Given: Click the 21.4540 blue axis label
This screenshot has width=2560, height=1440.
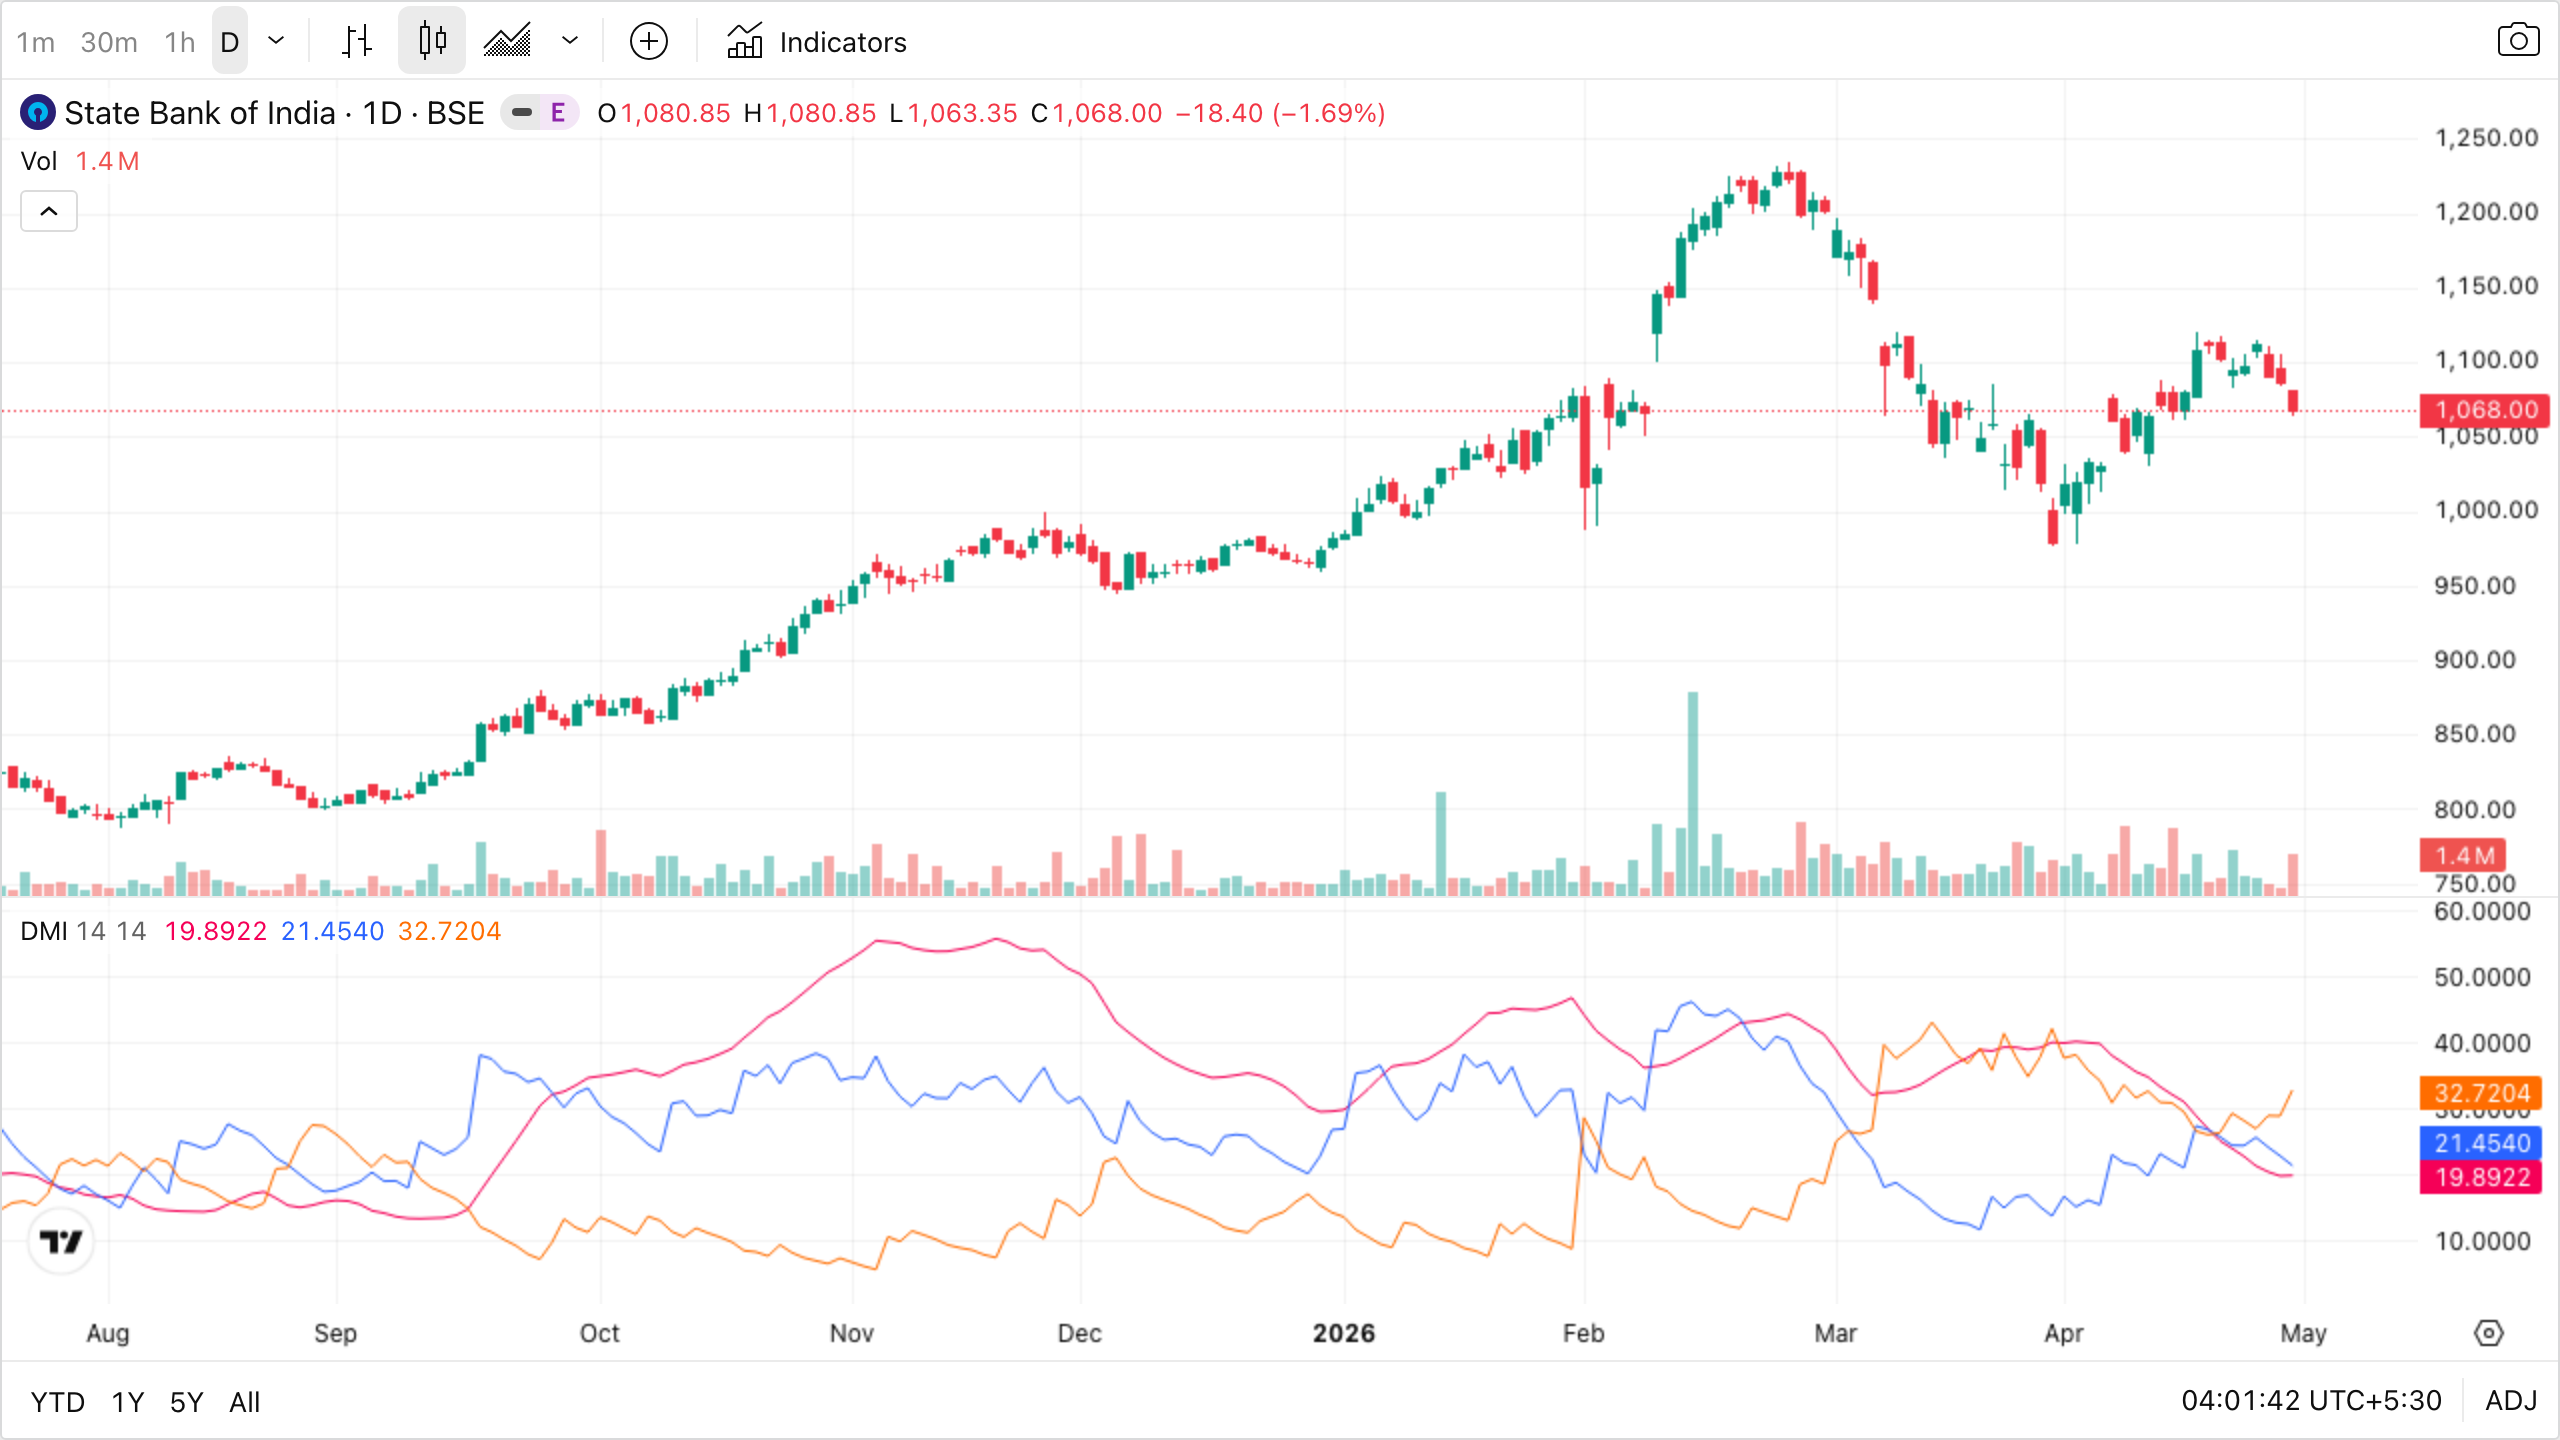Looking at the screenshot, I should coord(2481,1143).
